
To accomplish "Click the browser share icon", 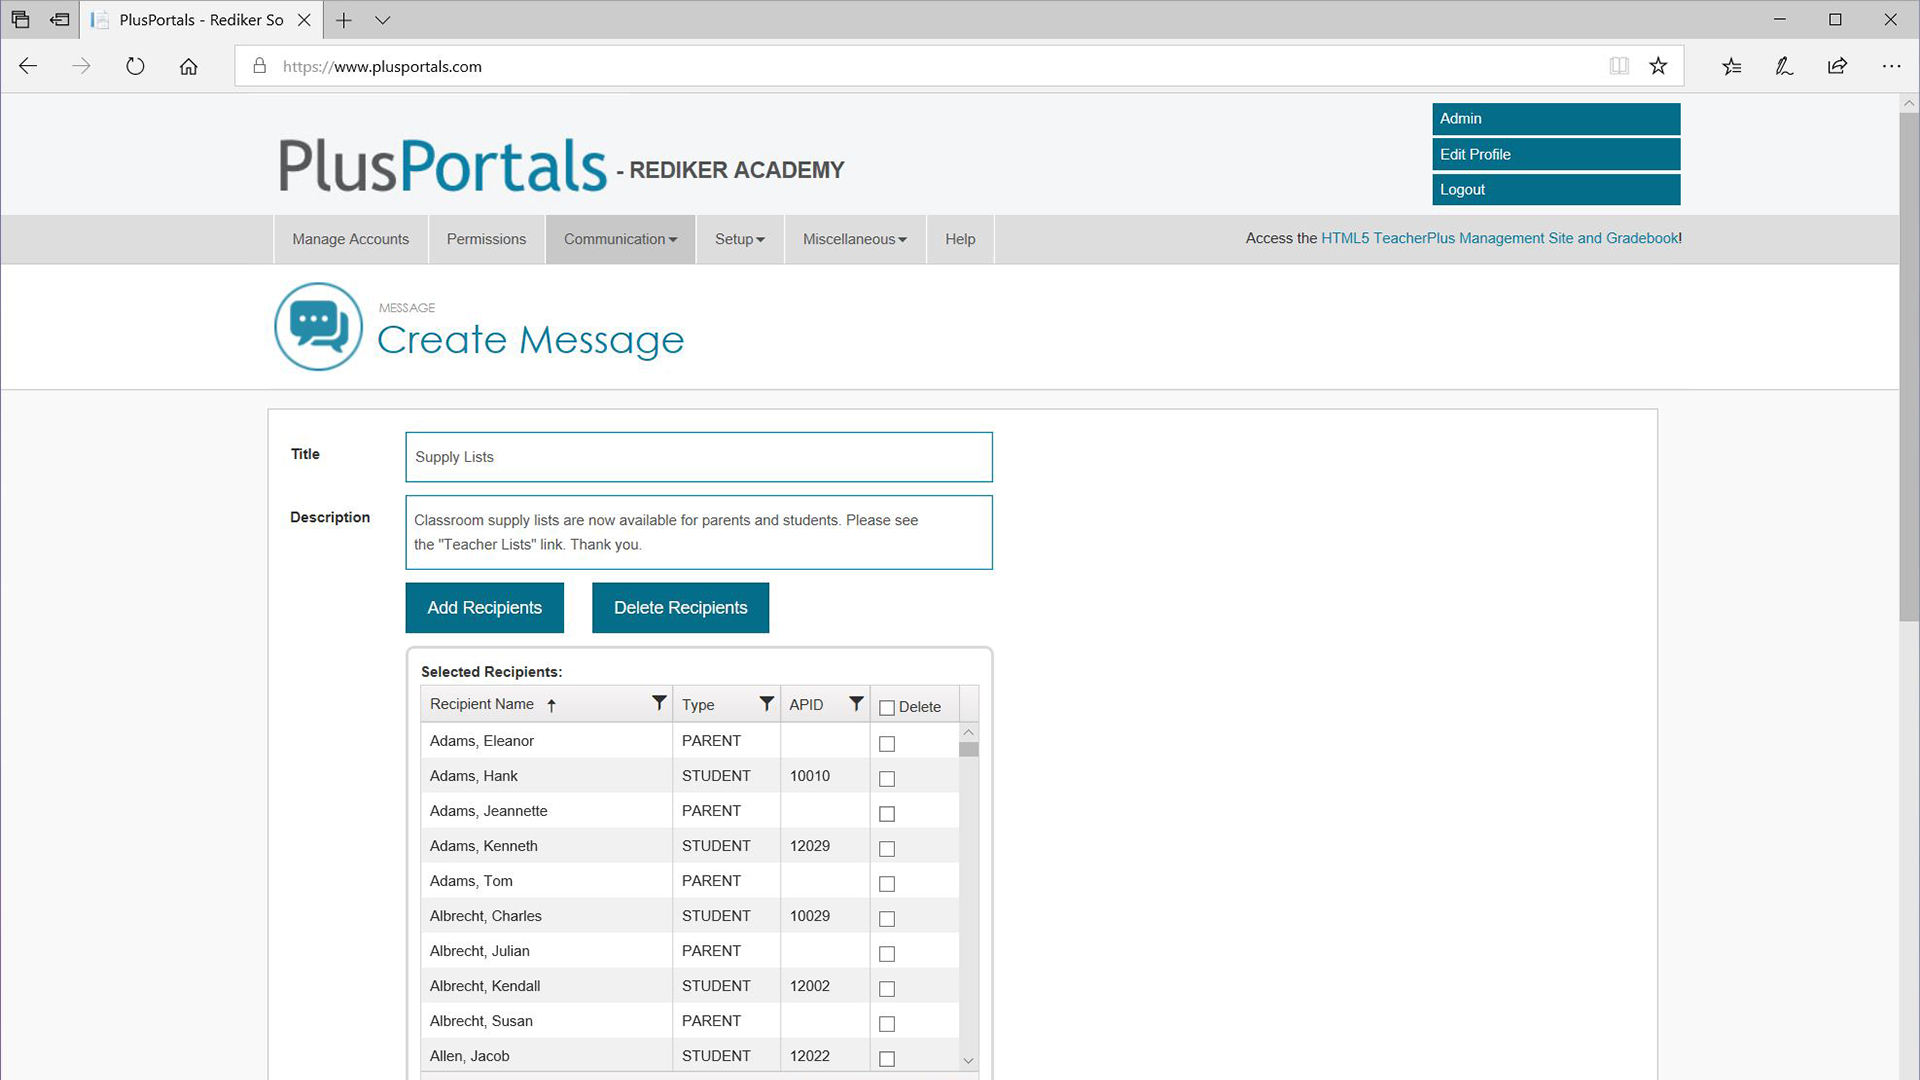I will (x=1837, y=66).
